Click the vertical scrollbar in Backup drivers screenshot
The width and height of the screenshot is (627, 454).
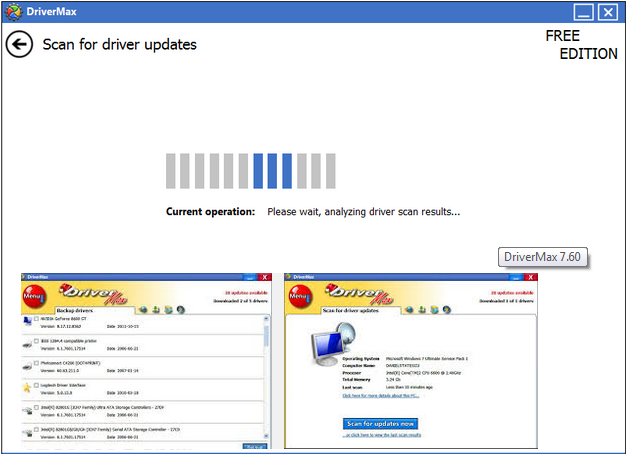(x=267, y=377)
